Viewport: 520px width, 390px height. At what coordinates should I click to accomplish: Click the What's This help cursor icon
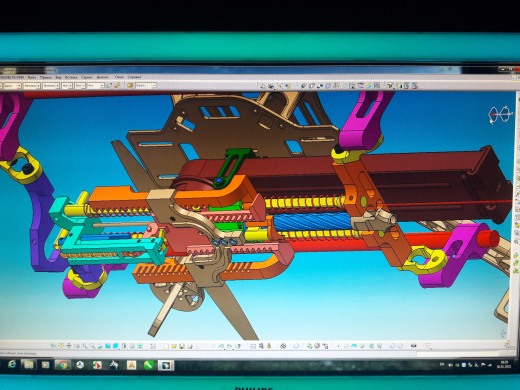click(x=238, y=346)
